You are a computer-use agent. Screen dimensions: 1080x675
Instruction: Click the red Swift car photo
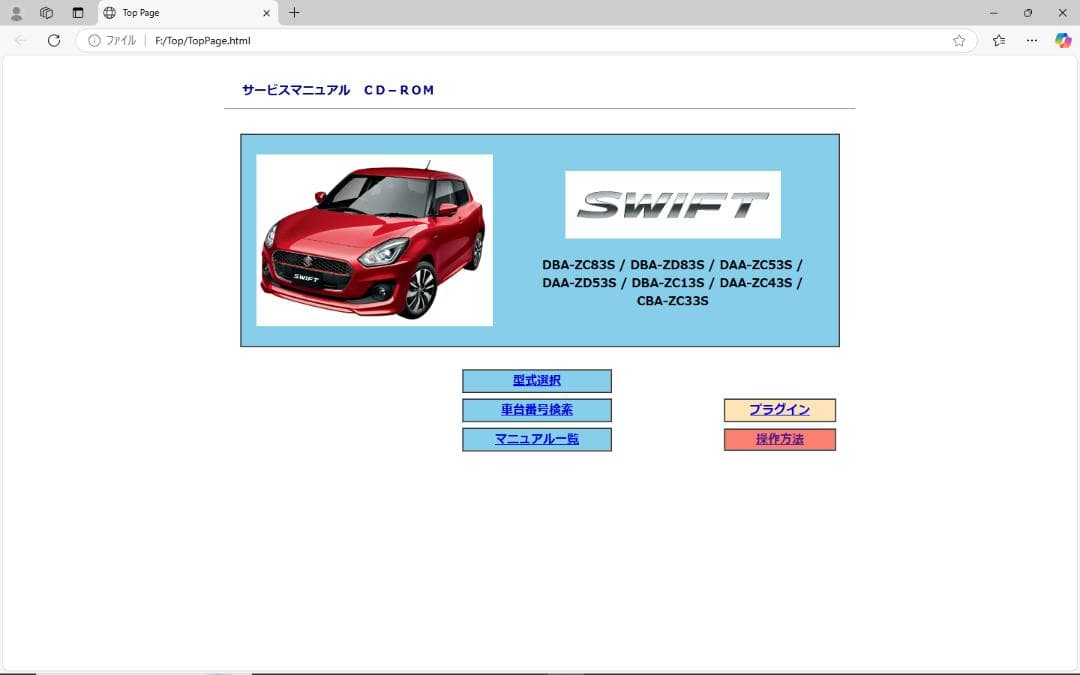tap(373, 240)
